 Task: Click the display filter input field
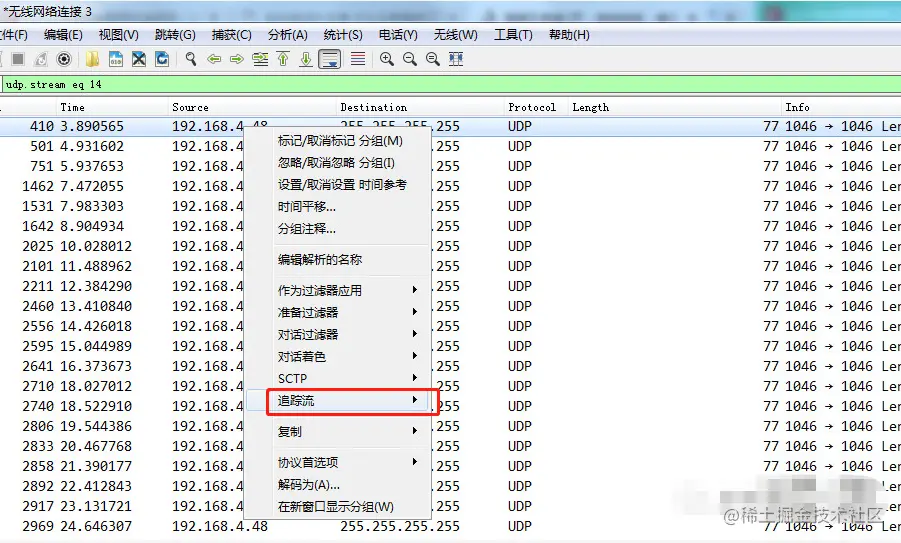click(451, 84)
